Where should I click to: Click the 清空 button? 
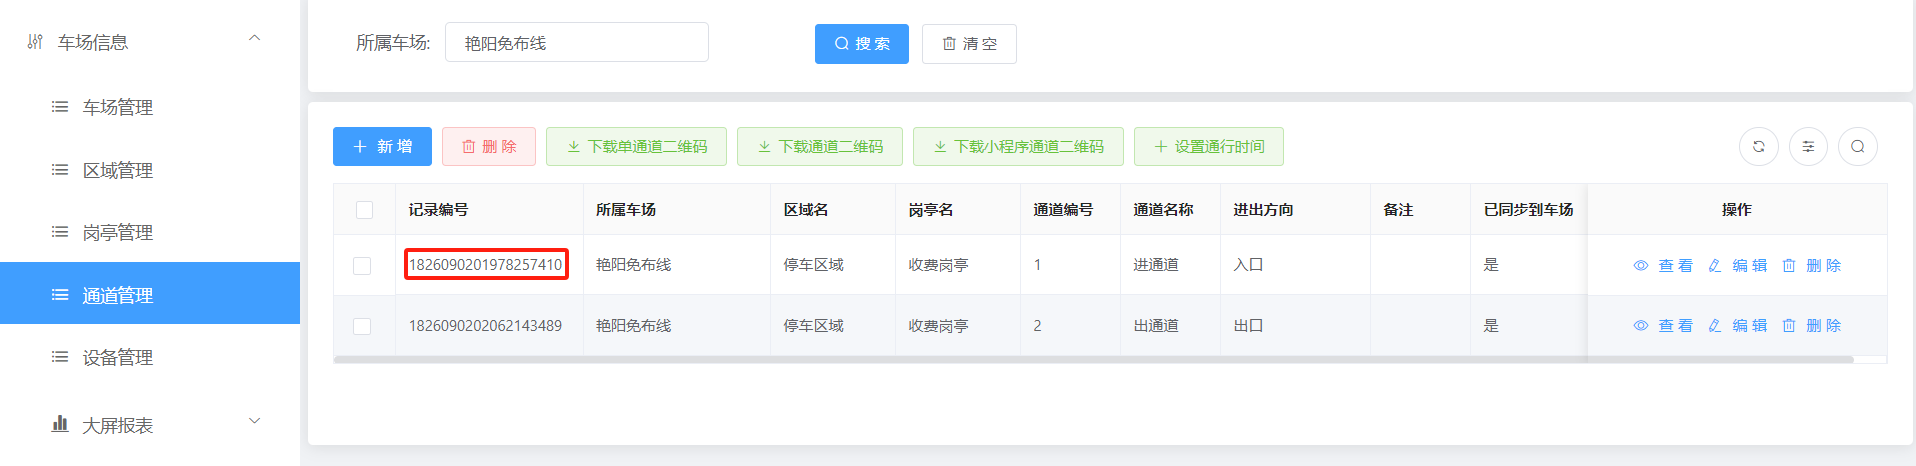pyautogui.click(x=969, y=44)
